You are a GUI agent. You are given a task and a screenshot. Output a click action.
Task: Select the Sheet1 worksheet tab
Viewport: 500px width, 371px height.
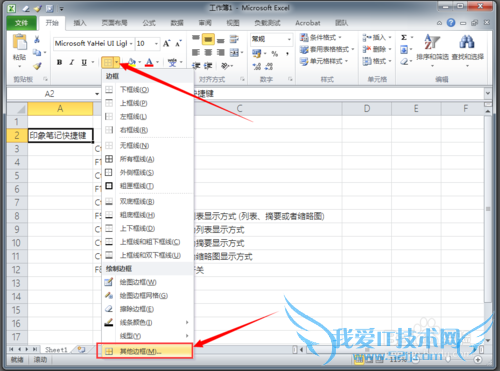coord(56,350)
